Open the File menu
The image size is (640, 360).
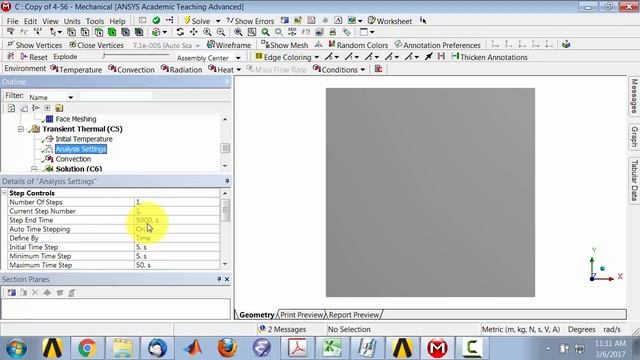click(x=12, y=21)
